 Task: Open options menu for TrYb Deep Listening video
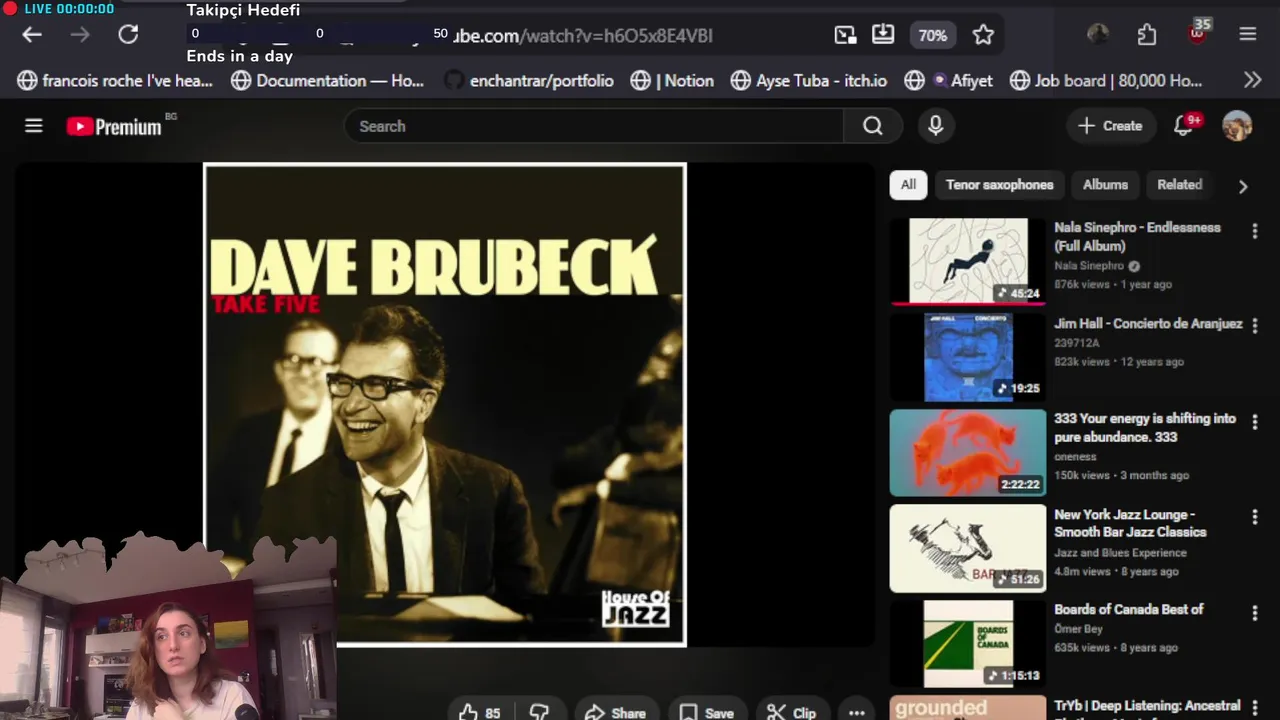pyautogui.click(x=1254, y=708)
